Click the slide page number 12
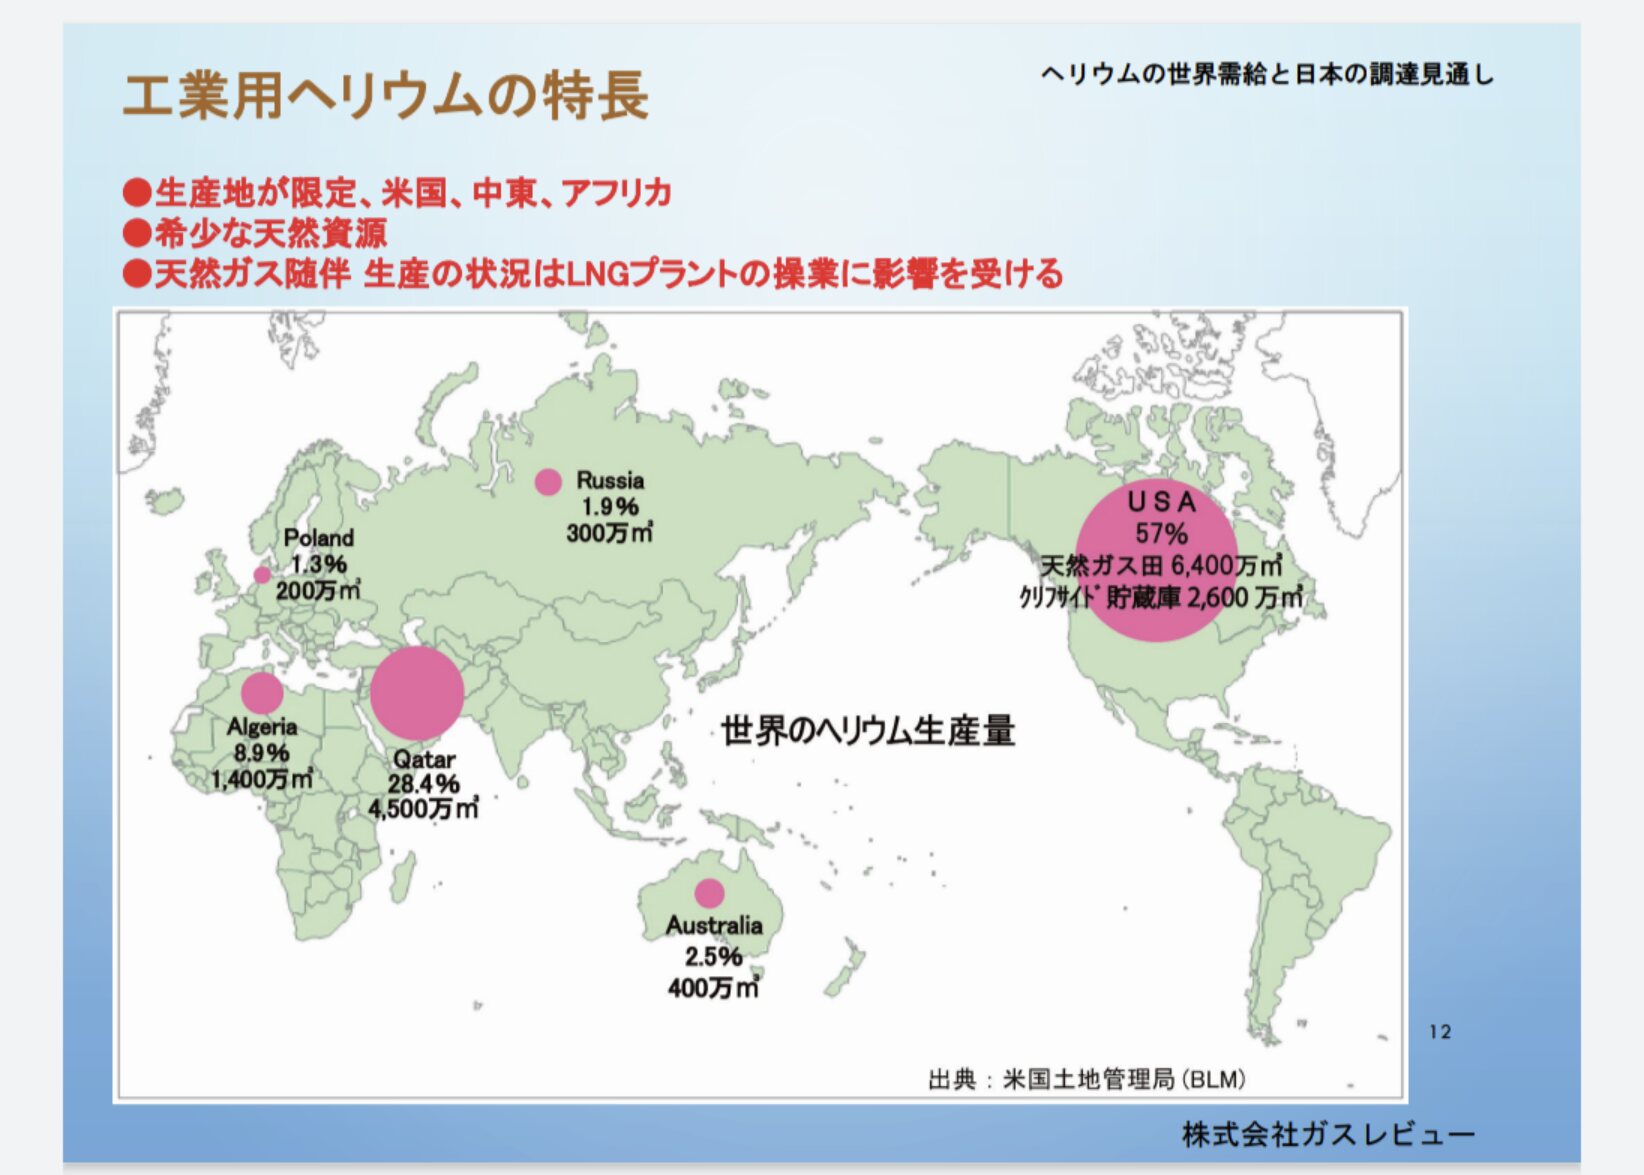The width and height of the screenshot is (1644, 1175). (x=1440, y=1032)
